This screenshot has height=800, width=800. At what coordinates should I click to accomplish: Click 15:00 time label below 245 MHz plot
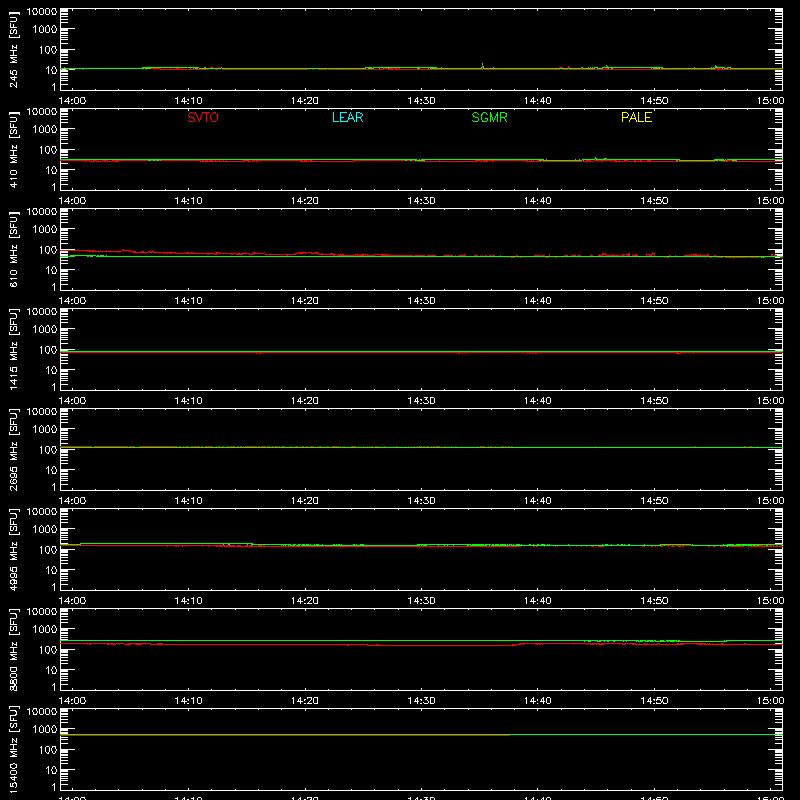point(770,101)
